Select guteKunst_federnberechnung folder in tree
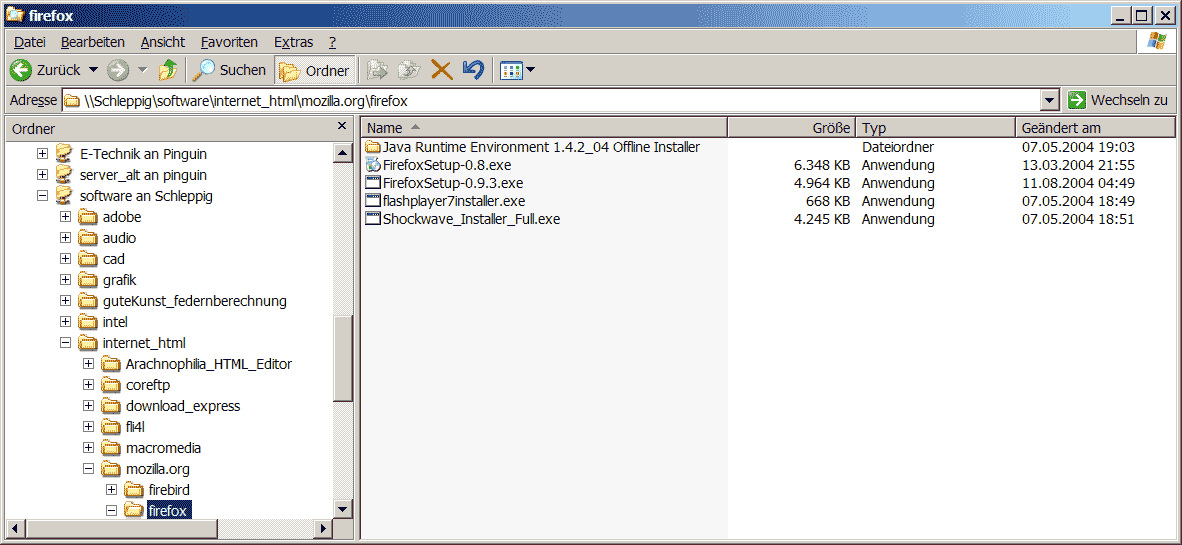This screenshot has height=545, width=1182. 194,302
